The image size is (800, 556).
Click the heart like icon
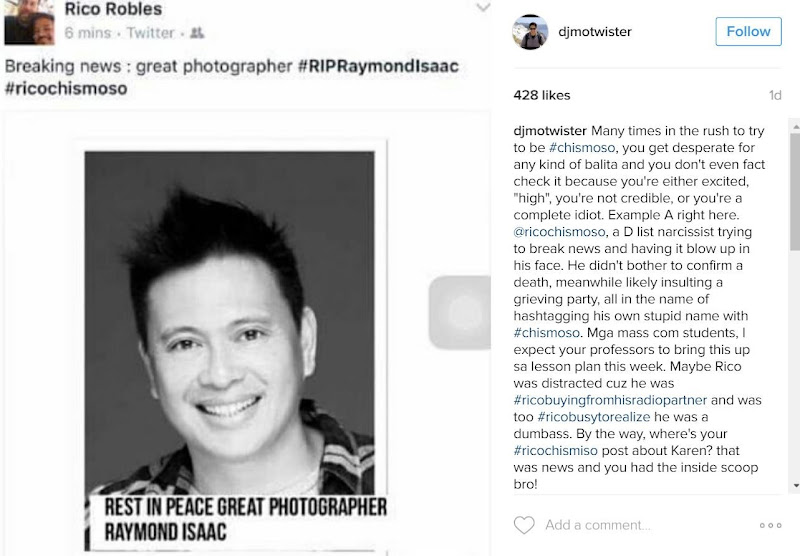click(x=523, y=525)
